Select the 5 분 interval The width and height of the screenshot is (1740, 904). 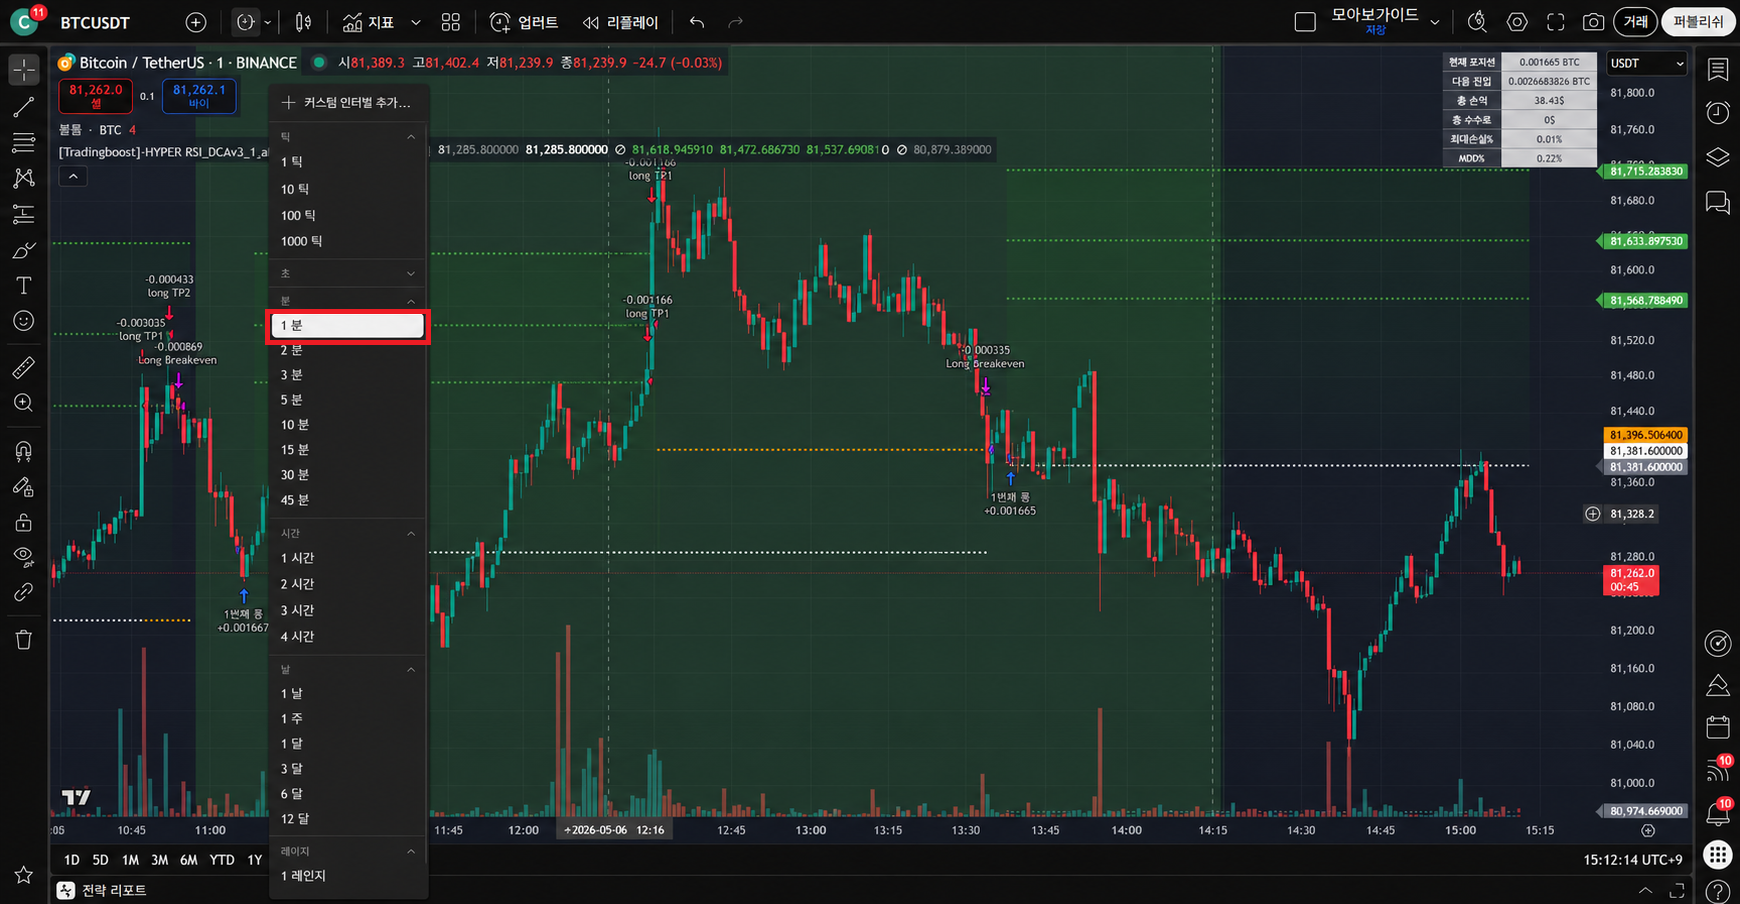pos(348,400)
